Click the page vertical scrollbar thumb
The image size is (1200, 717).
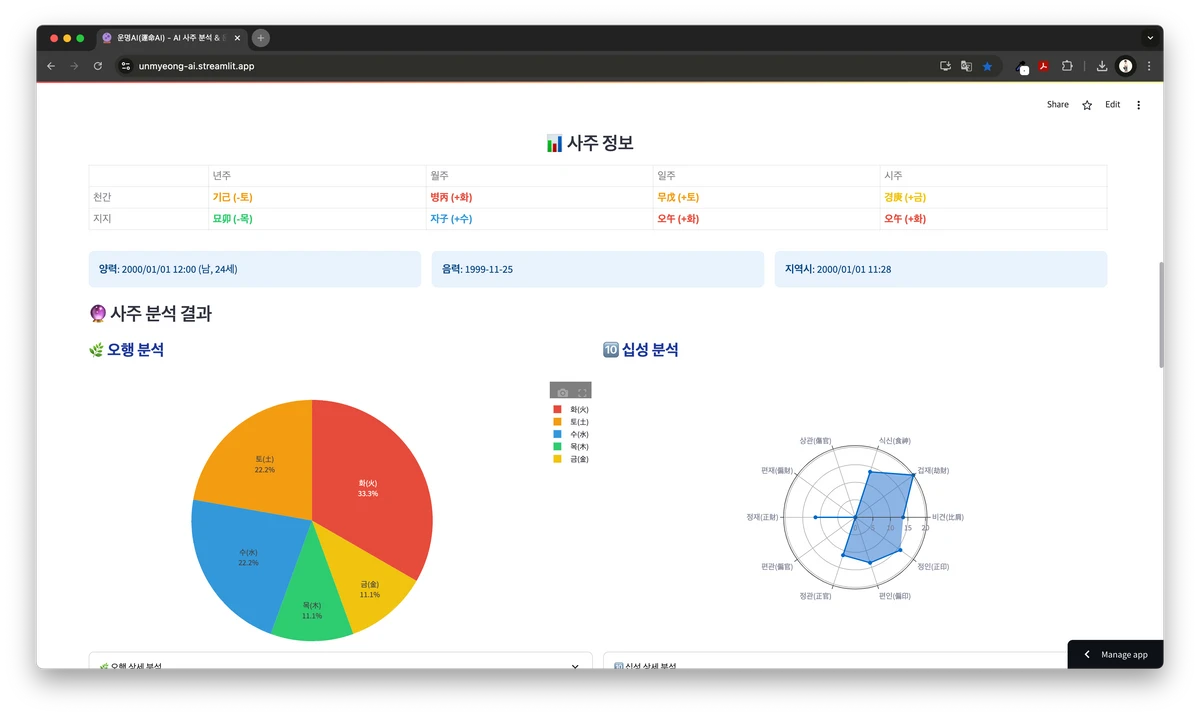coord(1160,315)
